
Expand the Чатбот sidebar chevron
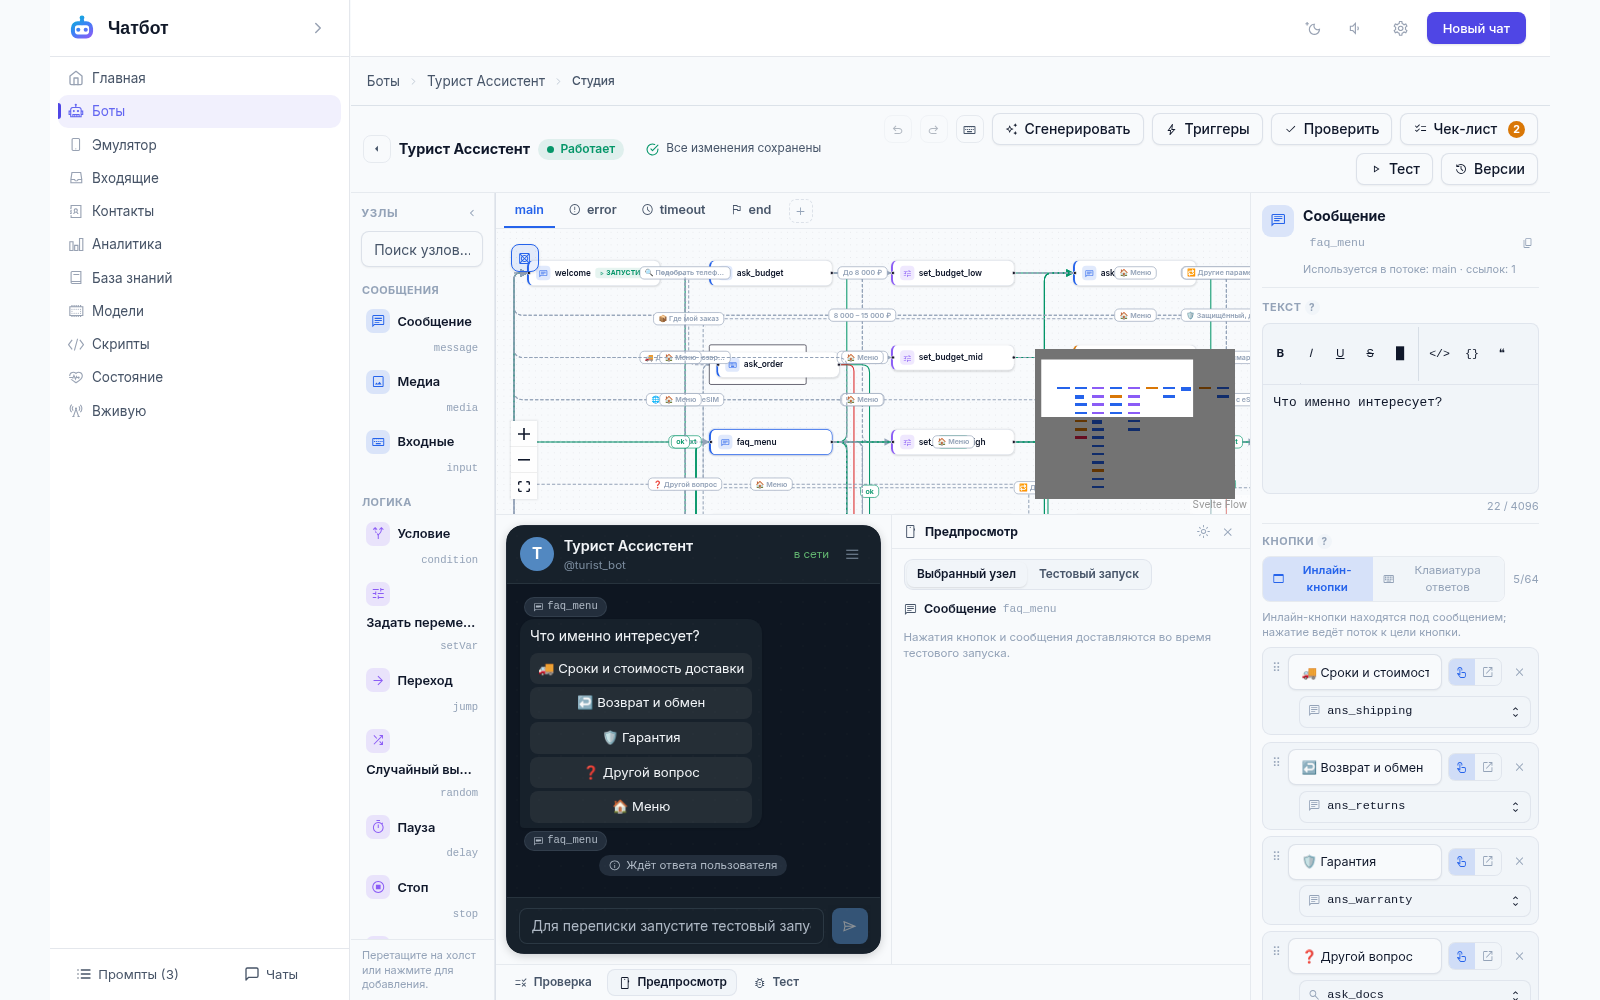[x=318, y=28]
